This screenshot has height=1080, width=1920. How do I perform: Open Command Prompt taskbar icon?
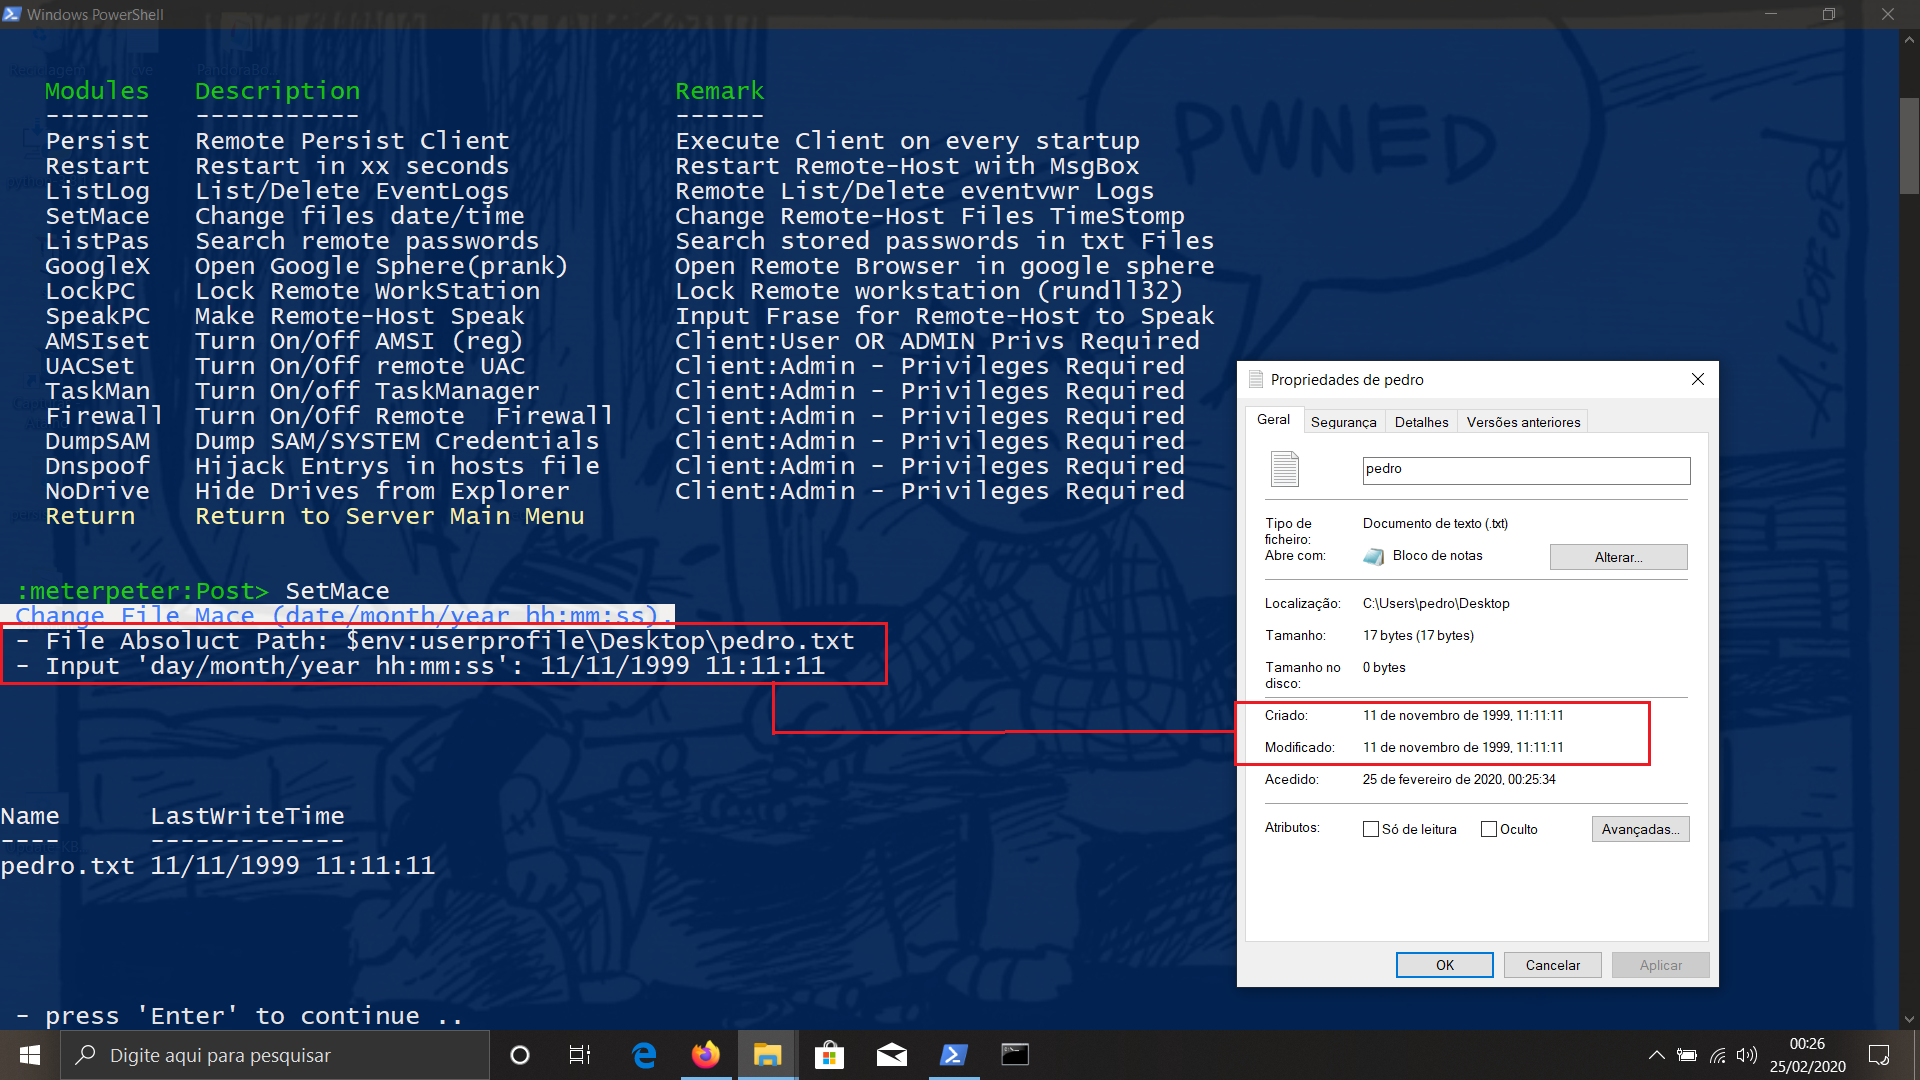pyautogui.click(x=1015, y=1055)
